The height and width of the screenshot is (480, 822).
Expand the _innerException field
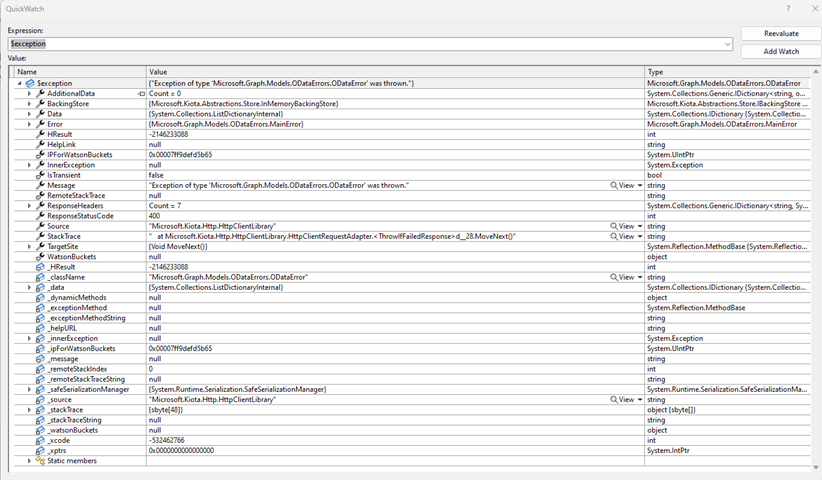pyautogui.click(x=29, y=339)
